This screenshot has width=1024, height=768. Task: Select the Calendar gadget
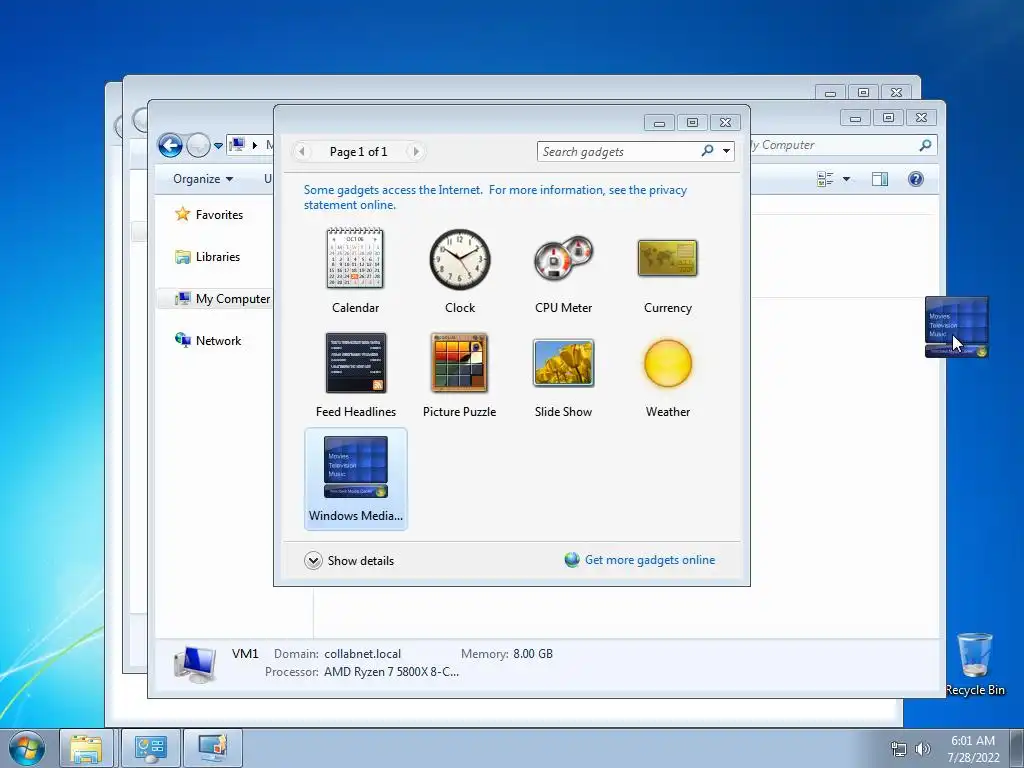355,270
